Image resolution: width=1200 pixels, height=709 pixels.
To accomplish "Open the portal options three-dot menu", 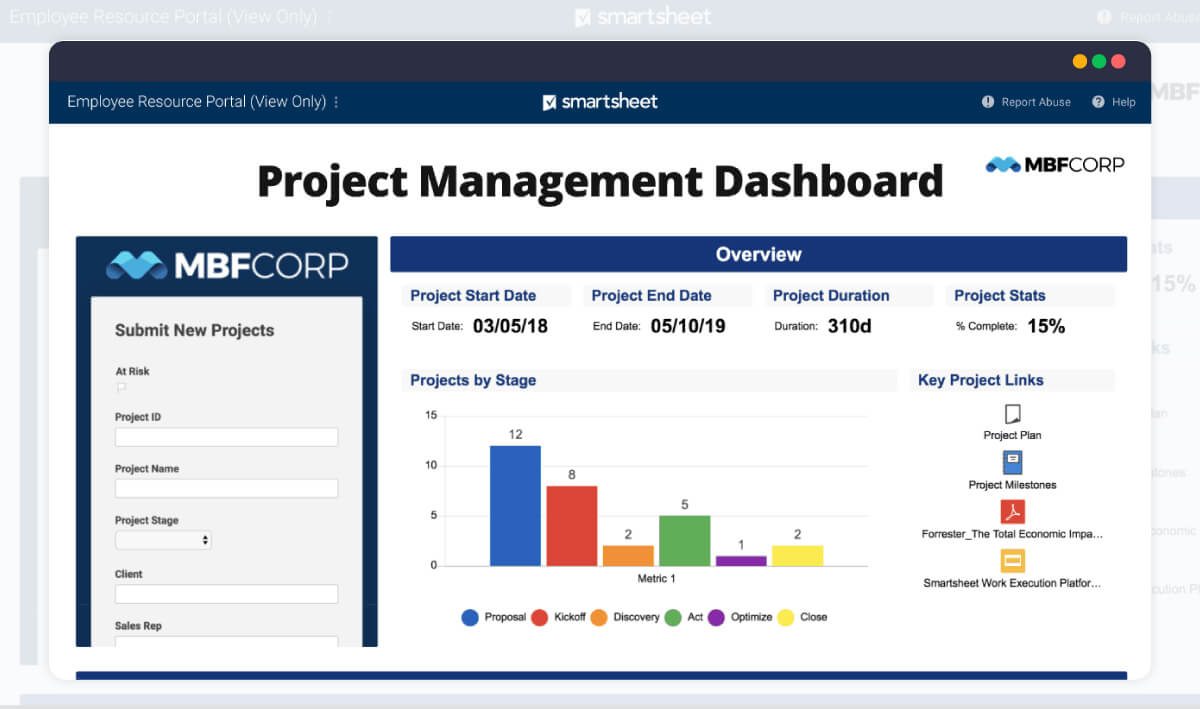I will (336, 101).
